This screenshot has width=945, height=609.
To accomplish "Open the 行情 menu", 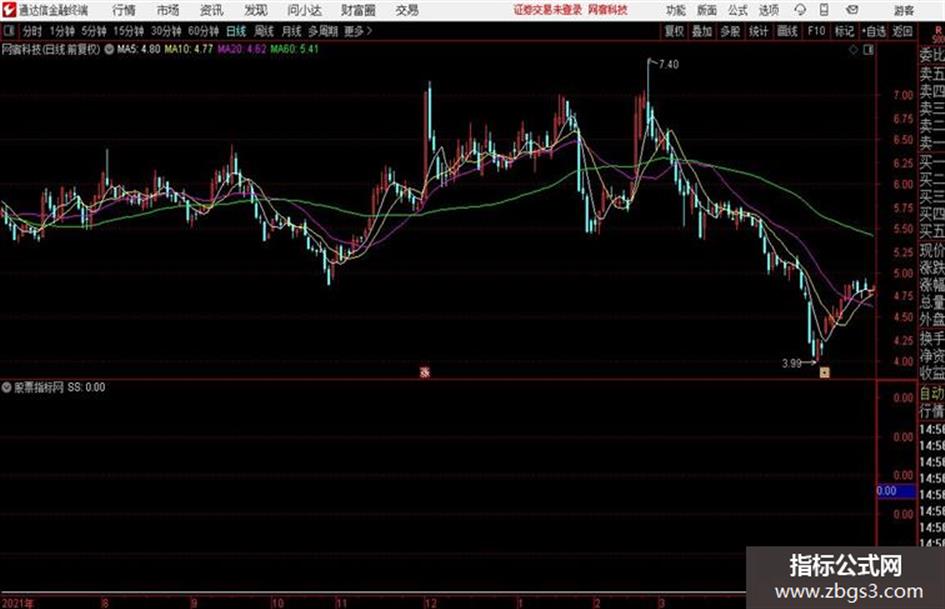I will 124,10.
